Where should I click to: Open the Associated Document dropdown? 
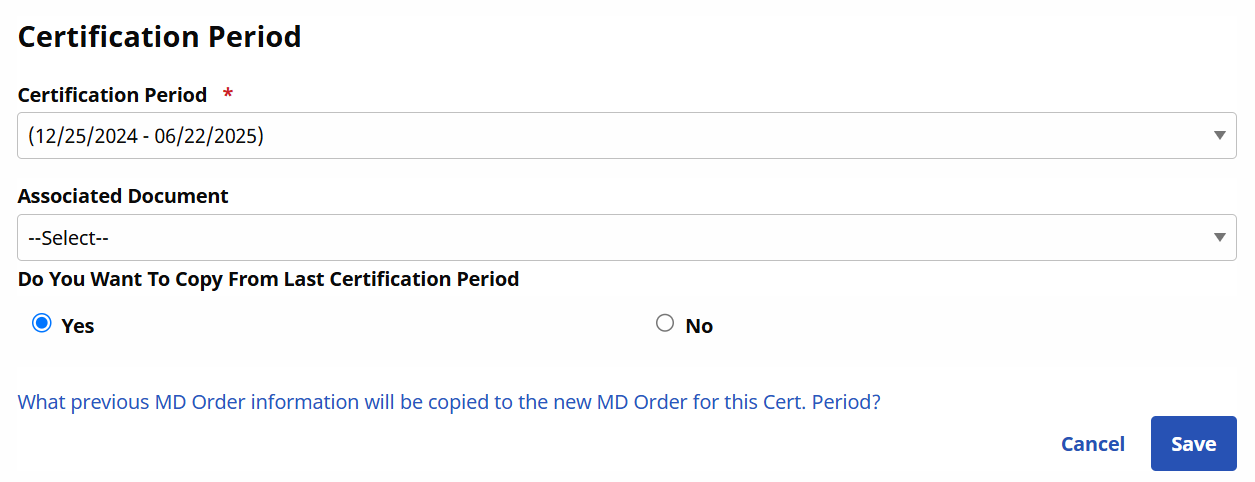click(x=626, y=238)
